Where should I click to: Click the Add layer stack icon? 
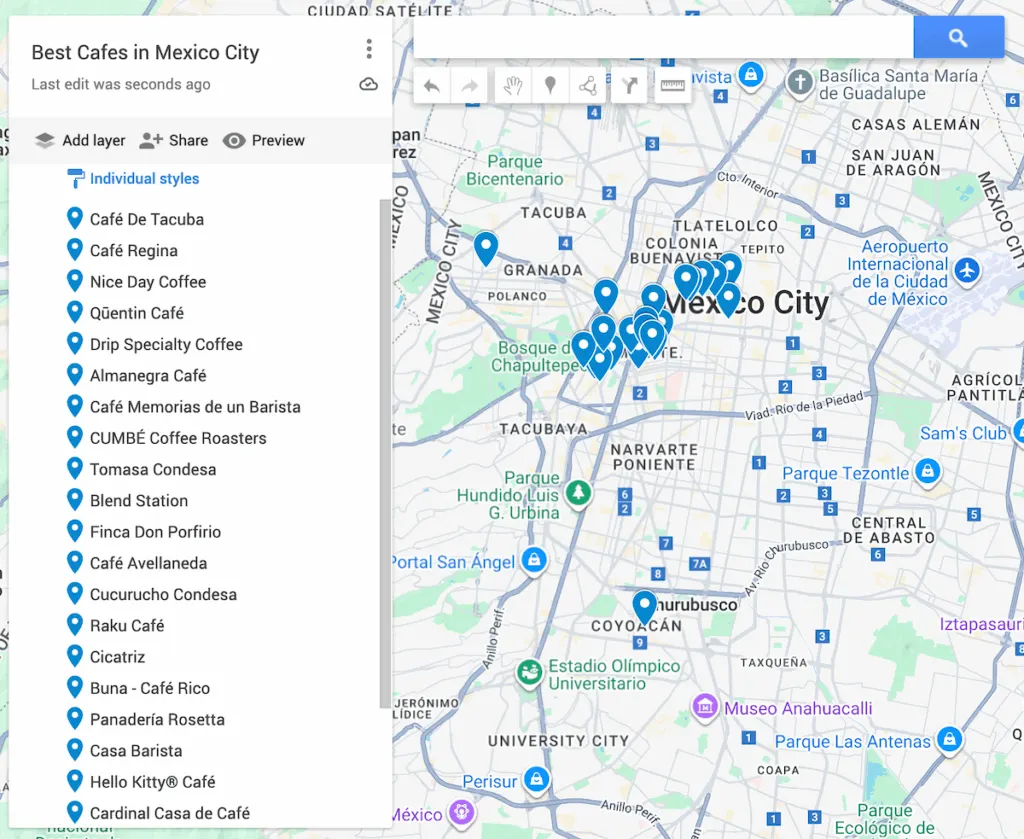(44, 140)
